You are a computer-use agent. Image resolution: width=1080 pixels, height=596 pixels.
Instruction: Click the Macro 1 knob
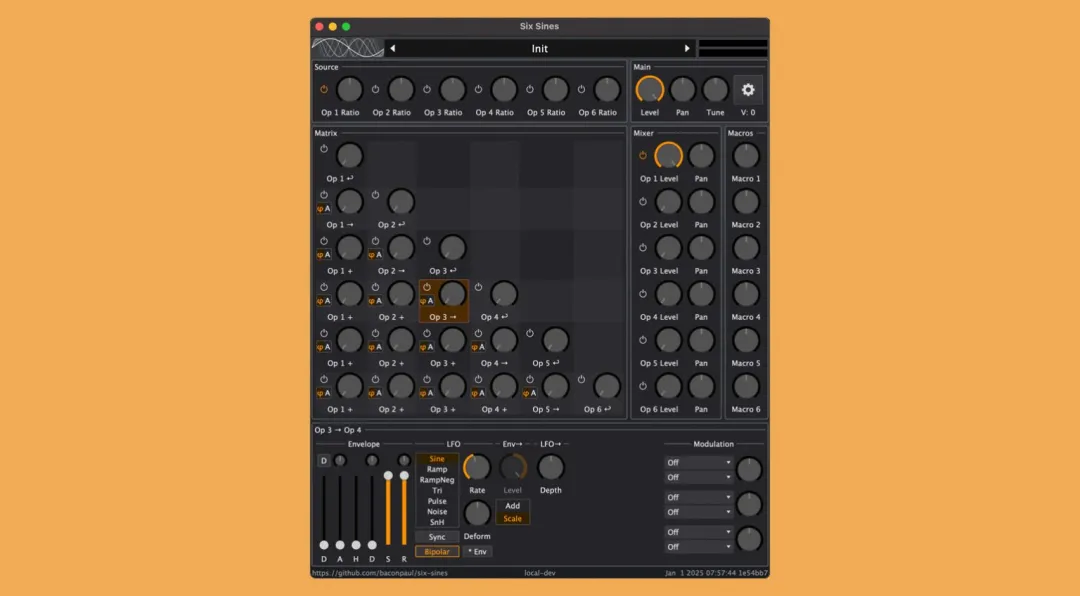pos(746,156)
